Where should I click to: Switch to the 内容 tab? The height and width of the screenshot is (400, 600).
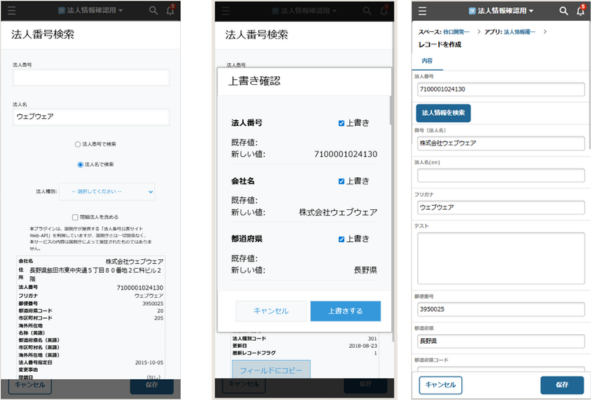(x=428, y=61)
